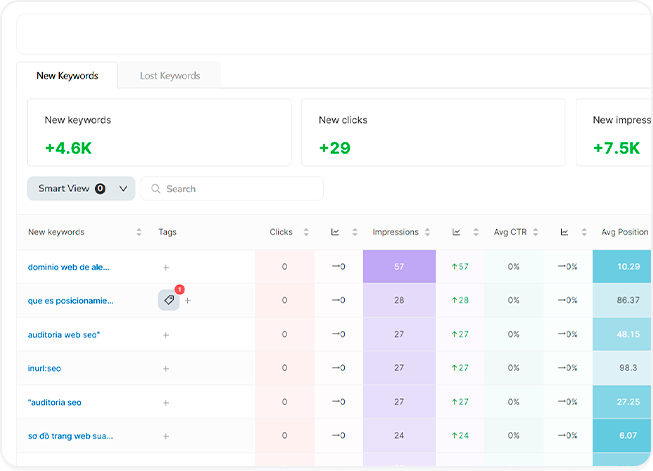653x471 pixels.
Task: Click the 10.29 average position cell
Action: tap(627, 267)
